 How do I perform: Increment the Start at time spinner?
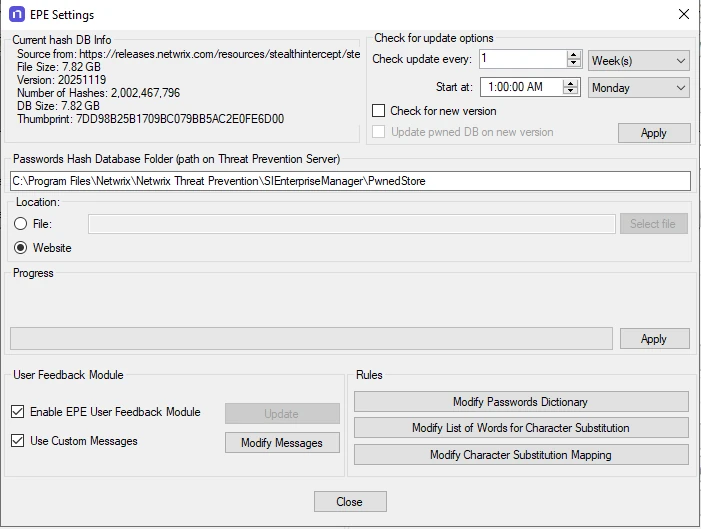tap(570, 83)
